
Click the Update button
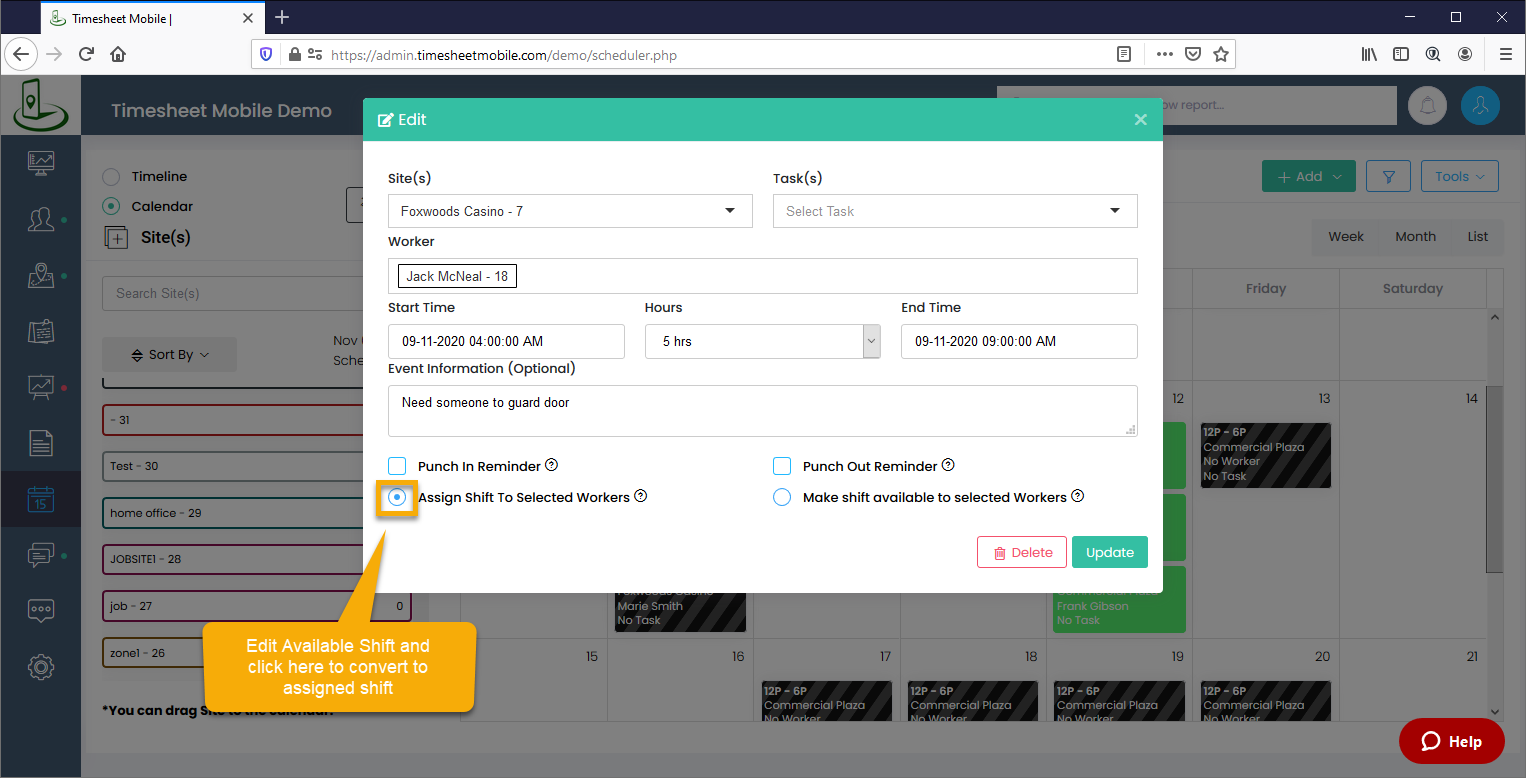[x=1109, y=552]
